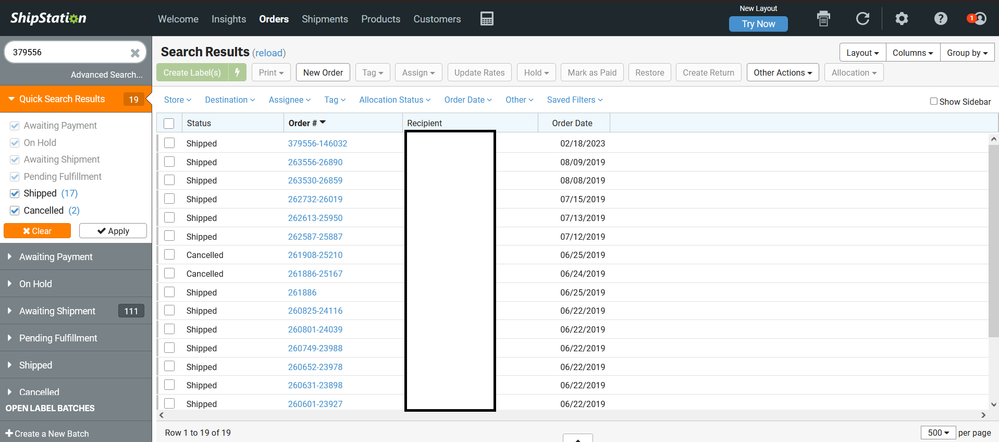Click the printer icon in header
The width and height of the screenshot is (999, 442).
click(823, 19)
